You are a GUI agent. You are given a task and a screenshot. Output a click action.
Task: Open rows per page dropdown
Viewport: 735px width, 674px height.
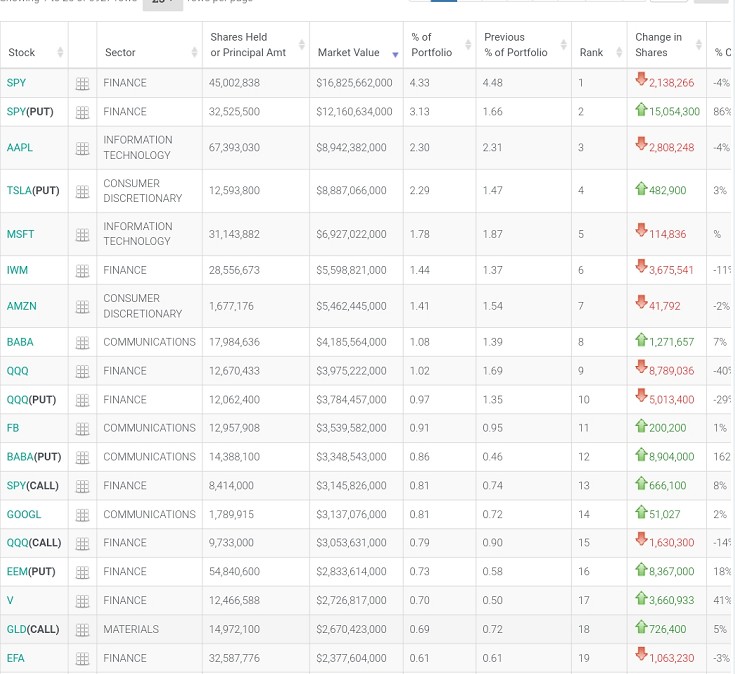tap(163, 4)
